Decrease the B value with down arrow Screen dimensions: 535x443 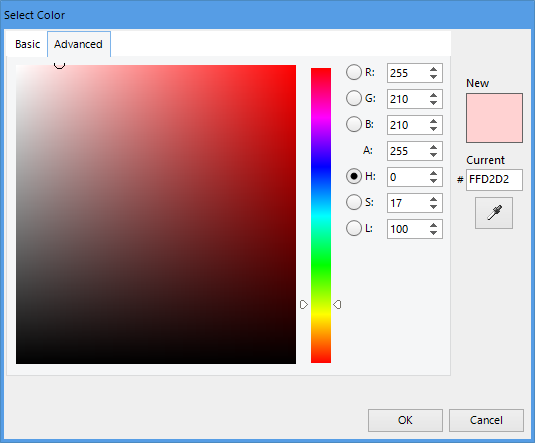click(433, 129)
